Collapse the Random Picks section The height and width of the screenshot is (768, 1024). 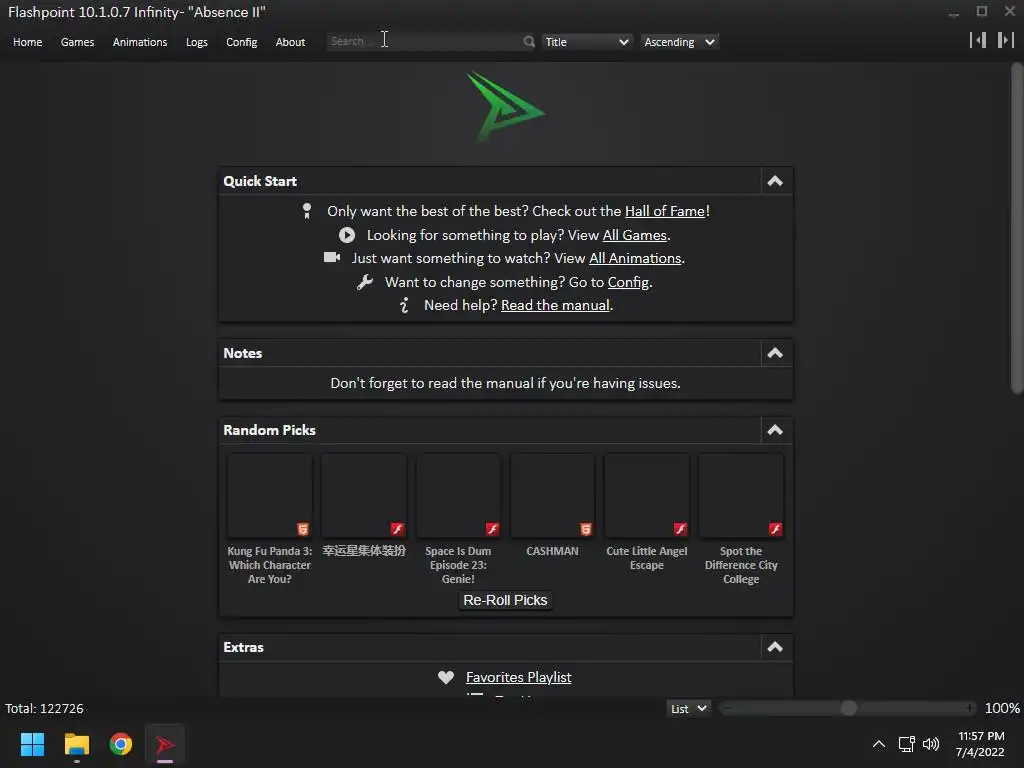pos(775,430)
